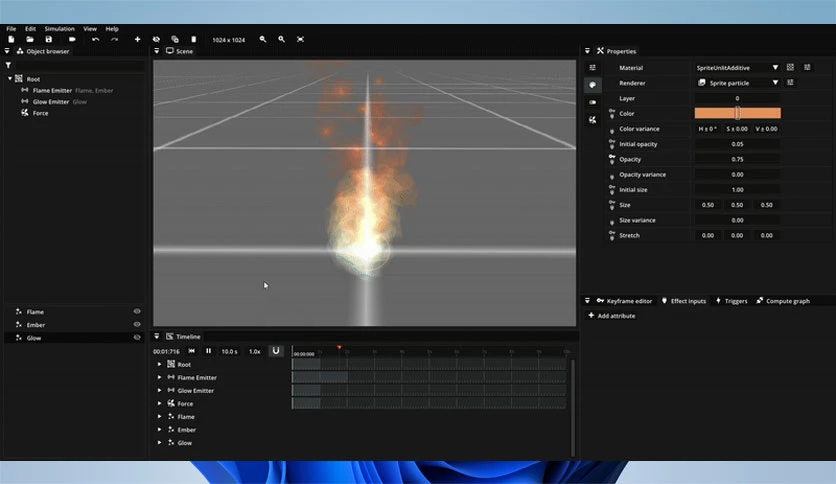Screen dimensions: 836x484
Task: Expand the Force row in Timeline
Action: (x=159, y=404)
